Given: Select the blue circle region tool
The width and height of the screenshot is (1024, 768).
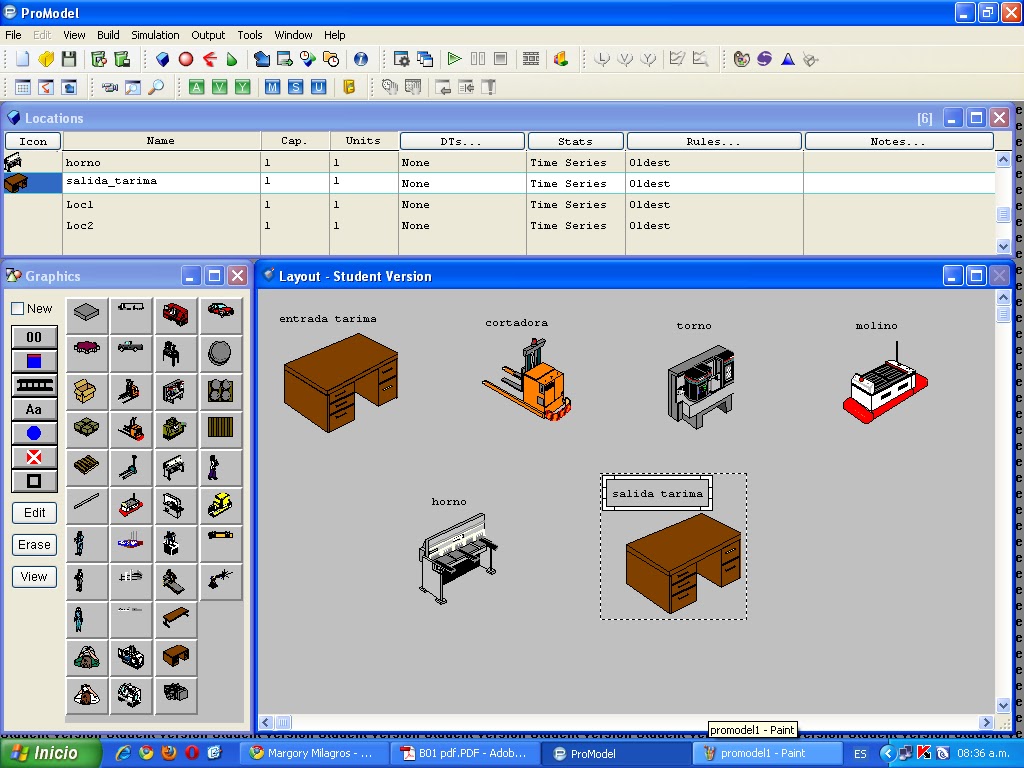Looking at the screenshot, I should tap(33, 433).
